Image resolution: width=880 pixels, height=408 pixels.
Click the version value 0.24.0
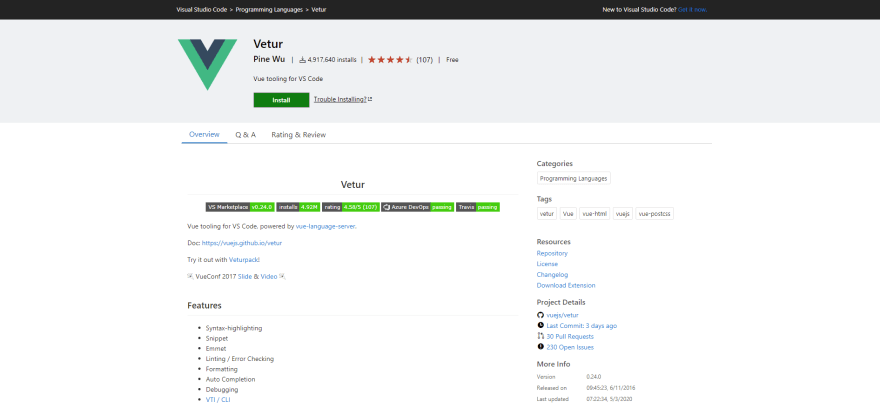tap(594, 377)
